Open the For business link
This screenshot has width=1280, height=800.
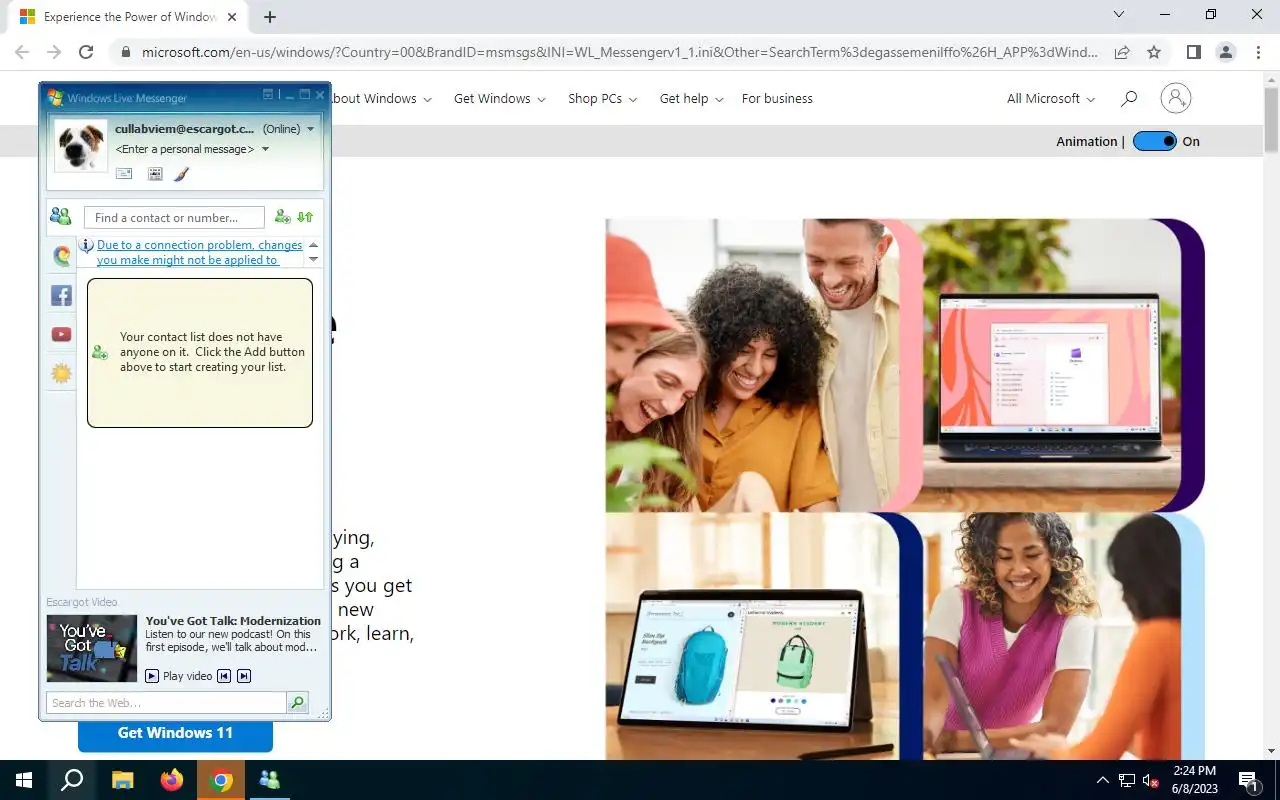point(777,98)
